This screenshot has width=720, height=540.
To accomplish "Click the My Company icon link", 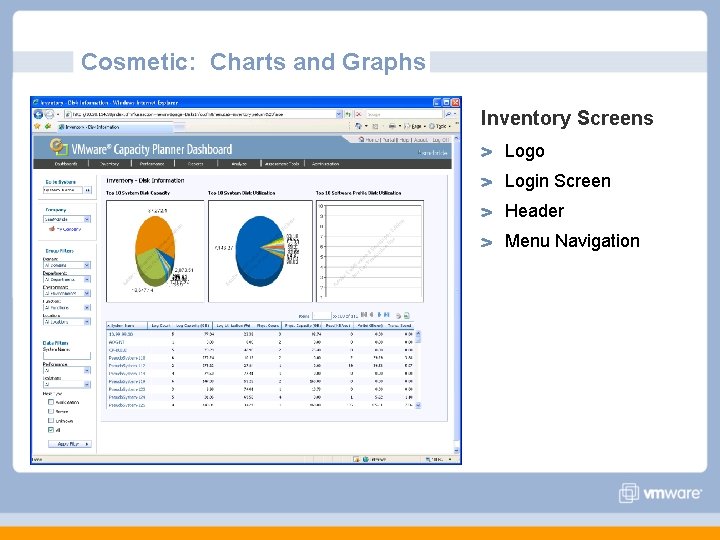I will [x=52, y=229].
